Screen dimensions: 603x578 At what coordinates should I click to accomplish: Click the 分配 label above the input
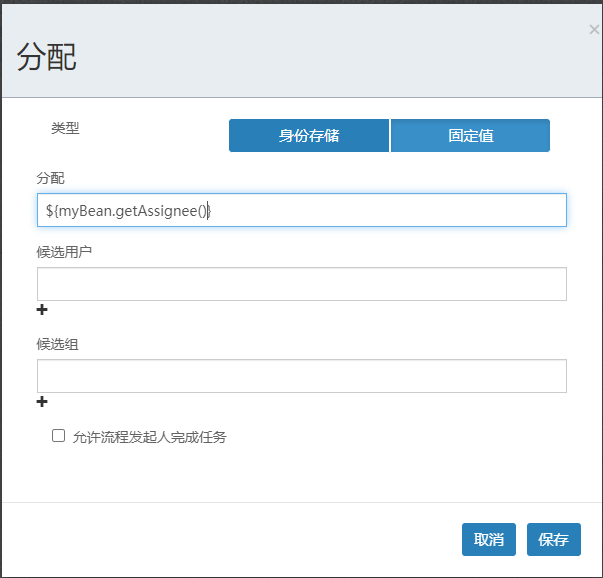[51, 177]
